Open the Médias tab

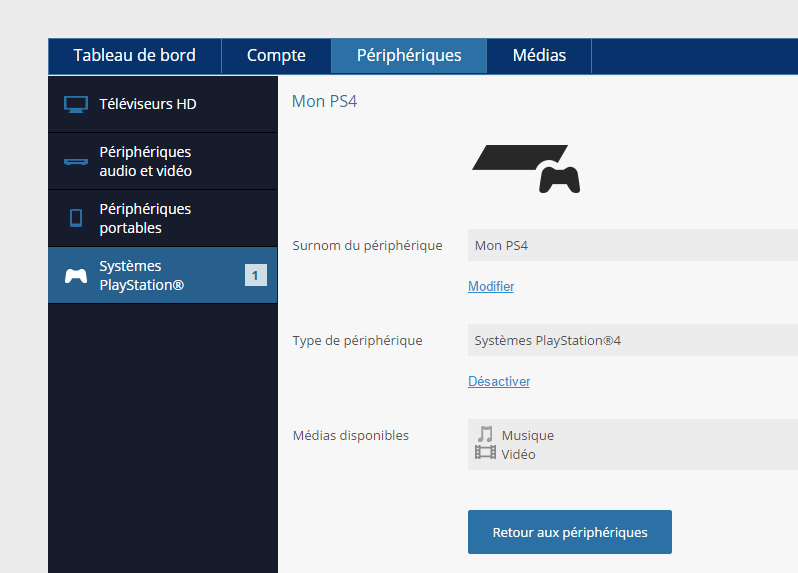(539, 56)
